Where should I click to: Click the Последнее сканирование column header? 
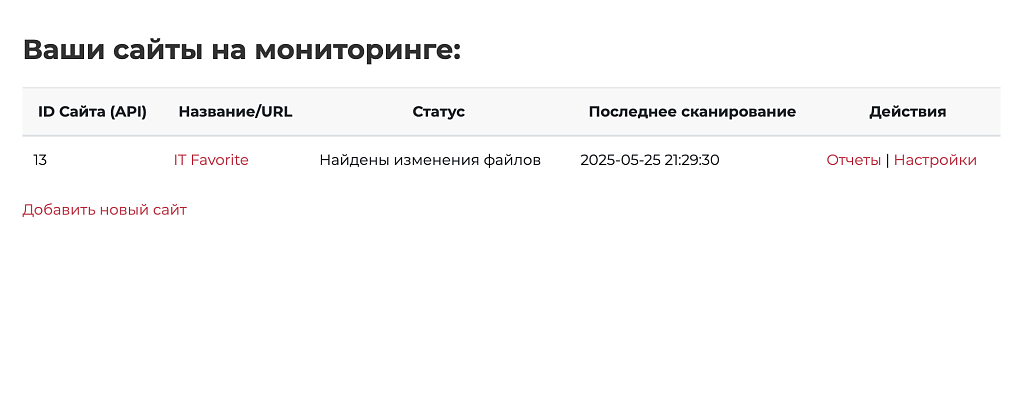[x=692, y=112]
